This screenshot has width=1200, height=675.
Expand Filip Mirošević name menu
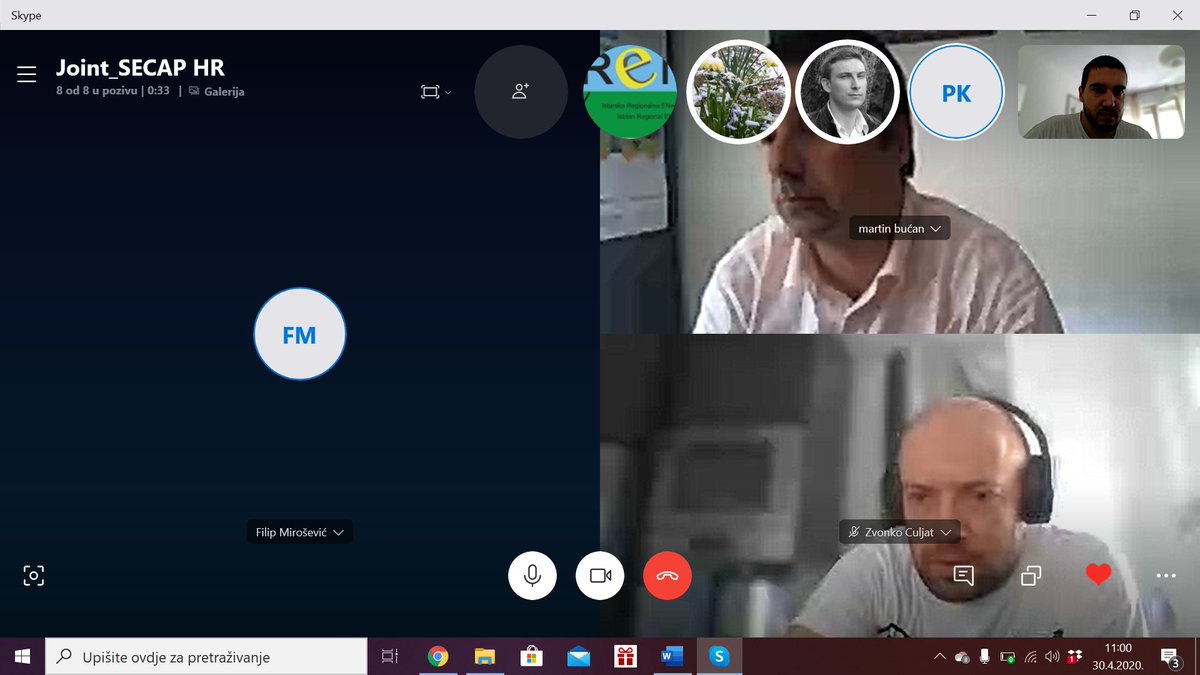tap(299, 532)
